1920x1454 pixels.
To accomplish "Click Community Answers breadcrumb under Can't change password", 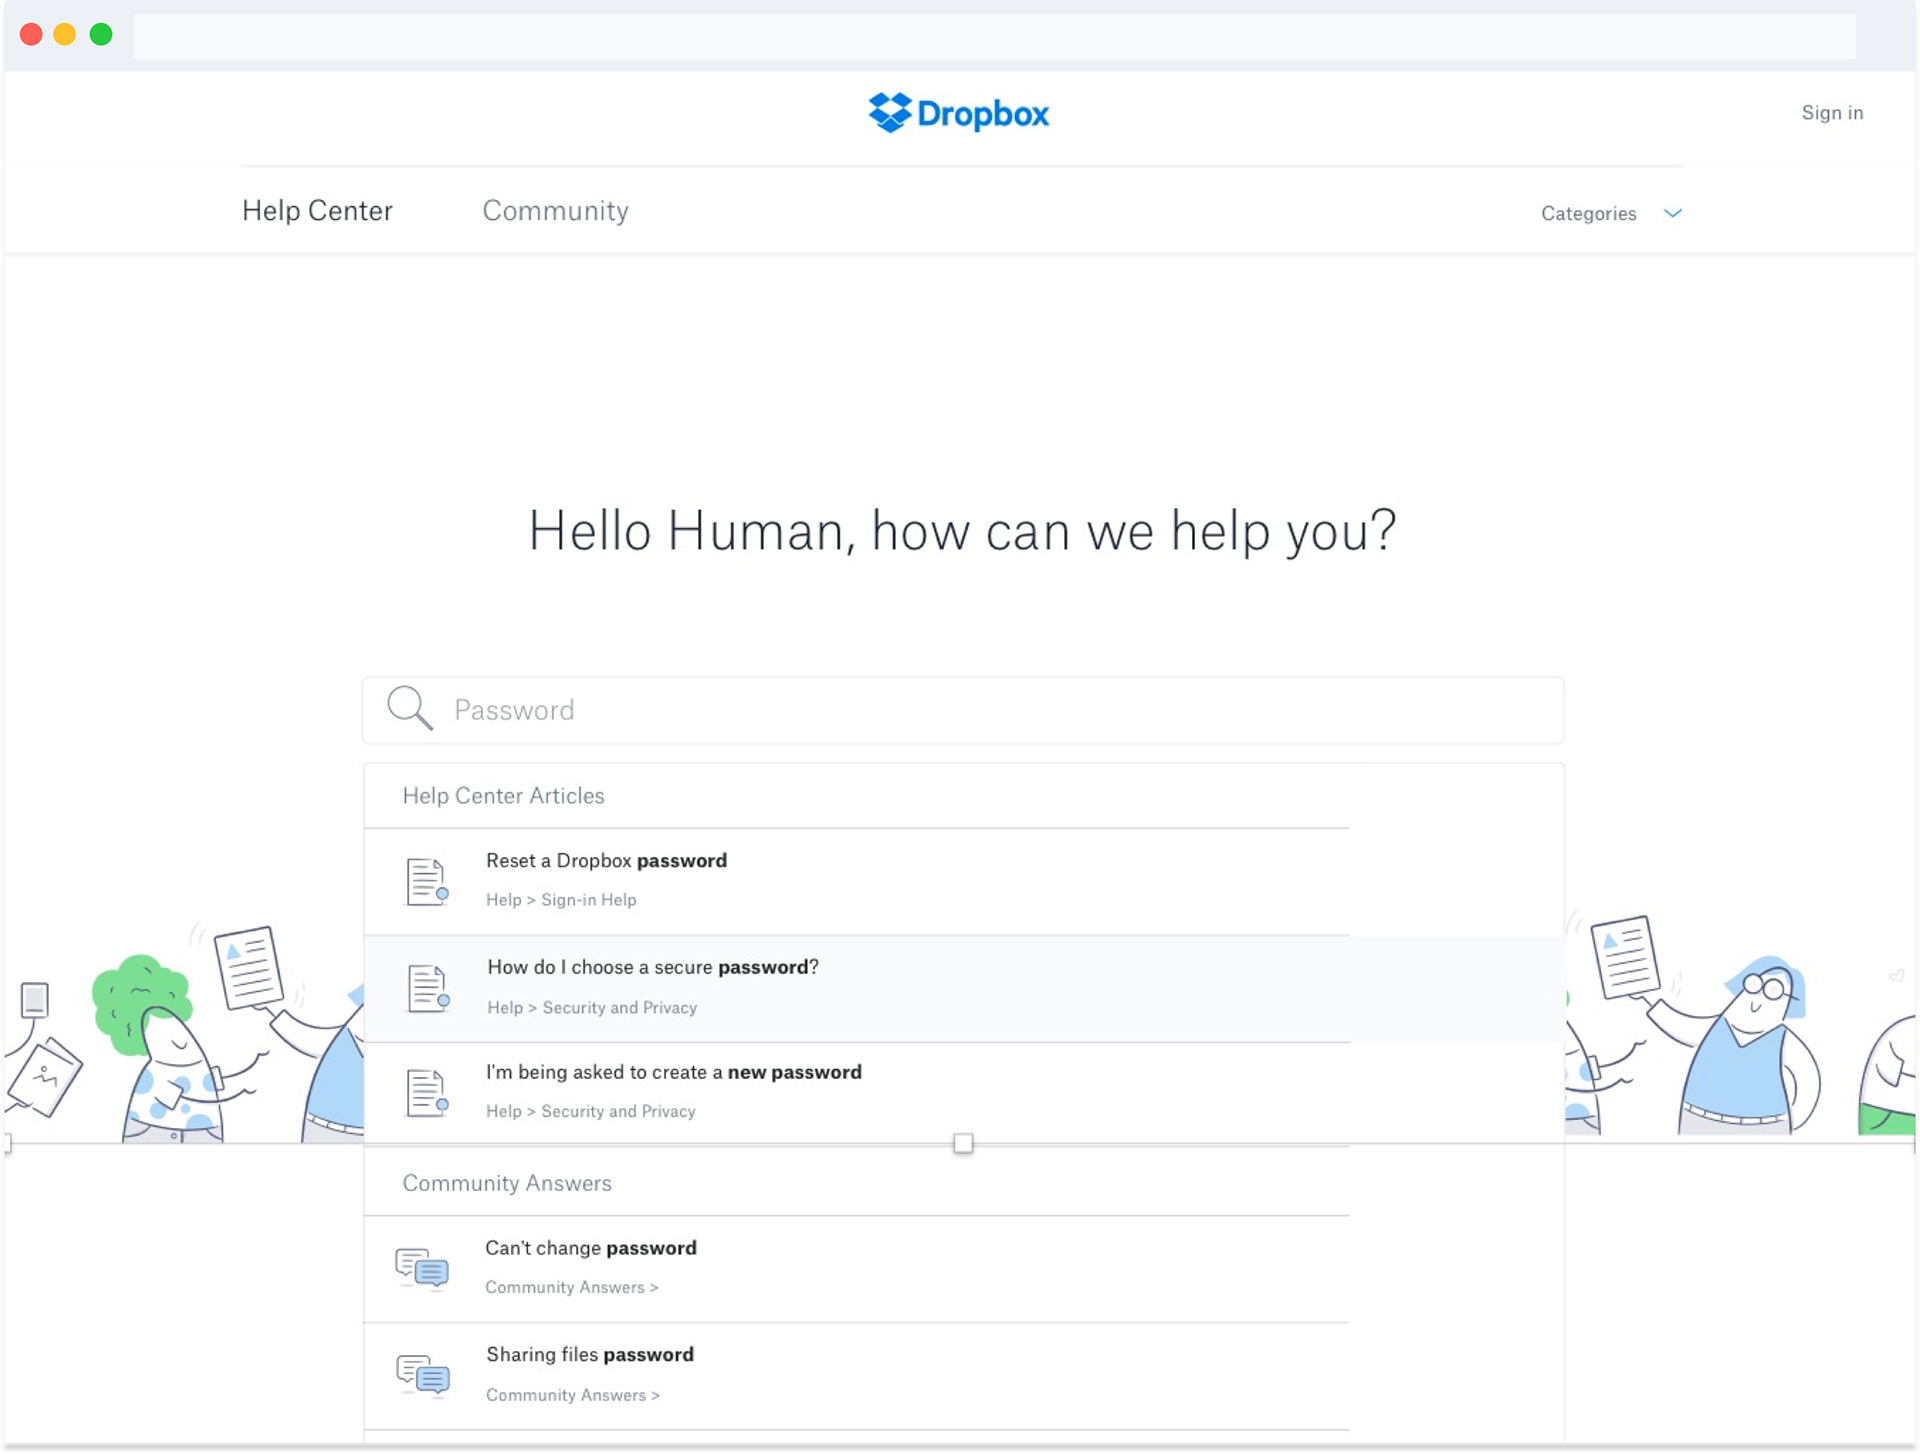I will click(x=571, y=1288).
